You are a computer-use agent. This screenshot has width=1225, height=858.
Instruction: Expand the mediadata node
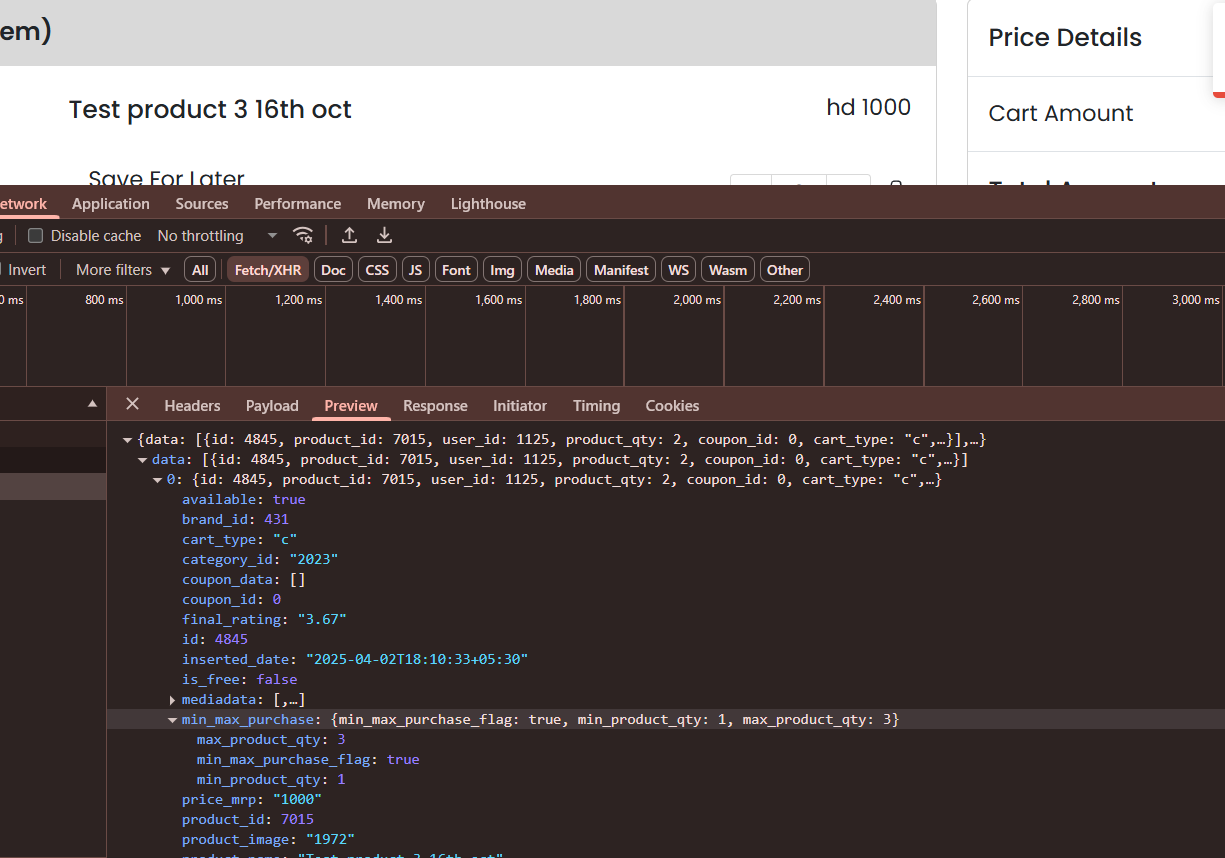click(172, 700)
